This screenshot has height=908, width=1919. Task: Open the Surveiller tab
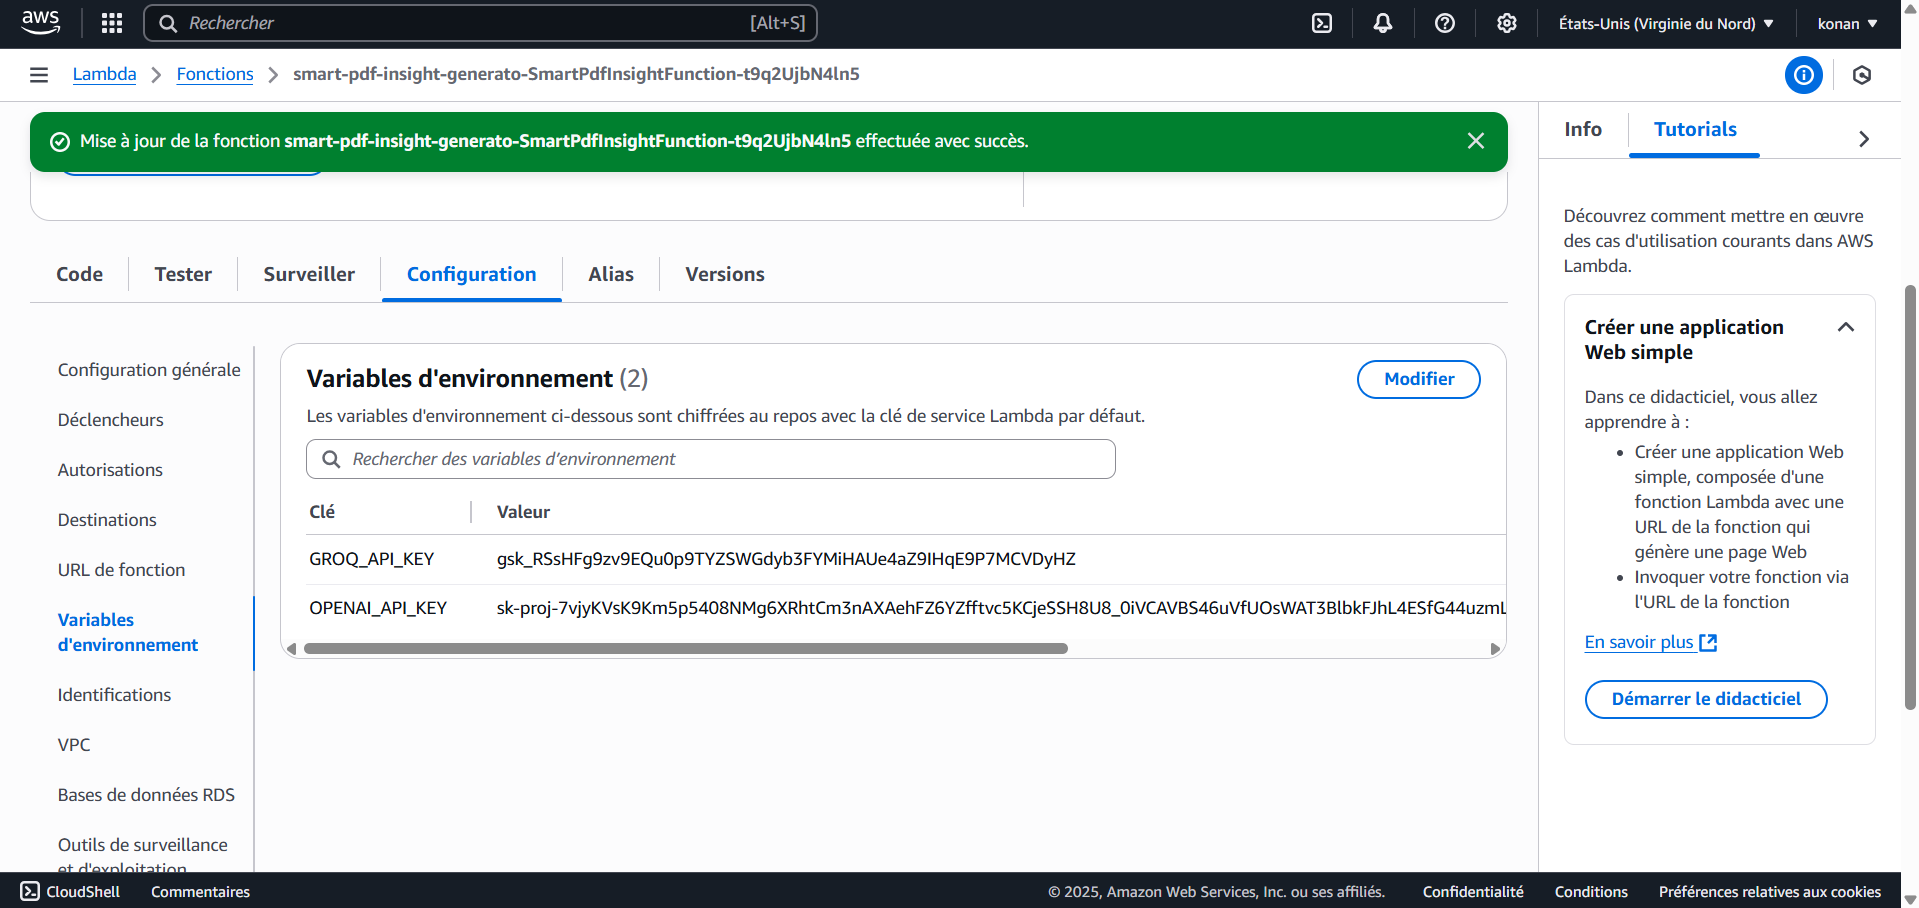click(x=309, y=274)
